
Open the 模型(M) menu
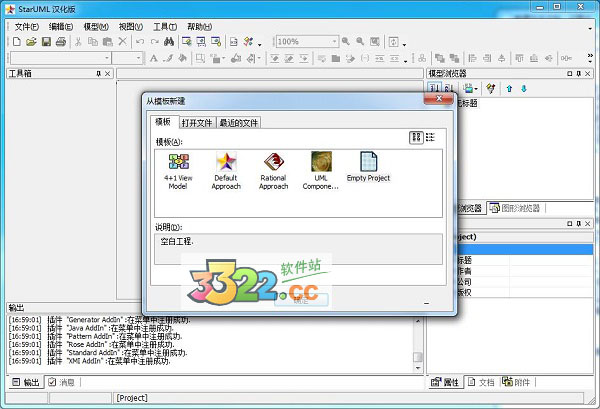click(96, 27)
